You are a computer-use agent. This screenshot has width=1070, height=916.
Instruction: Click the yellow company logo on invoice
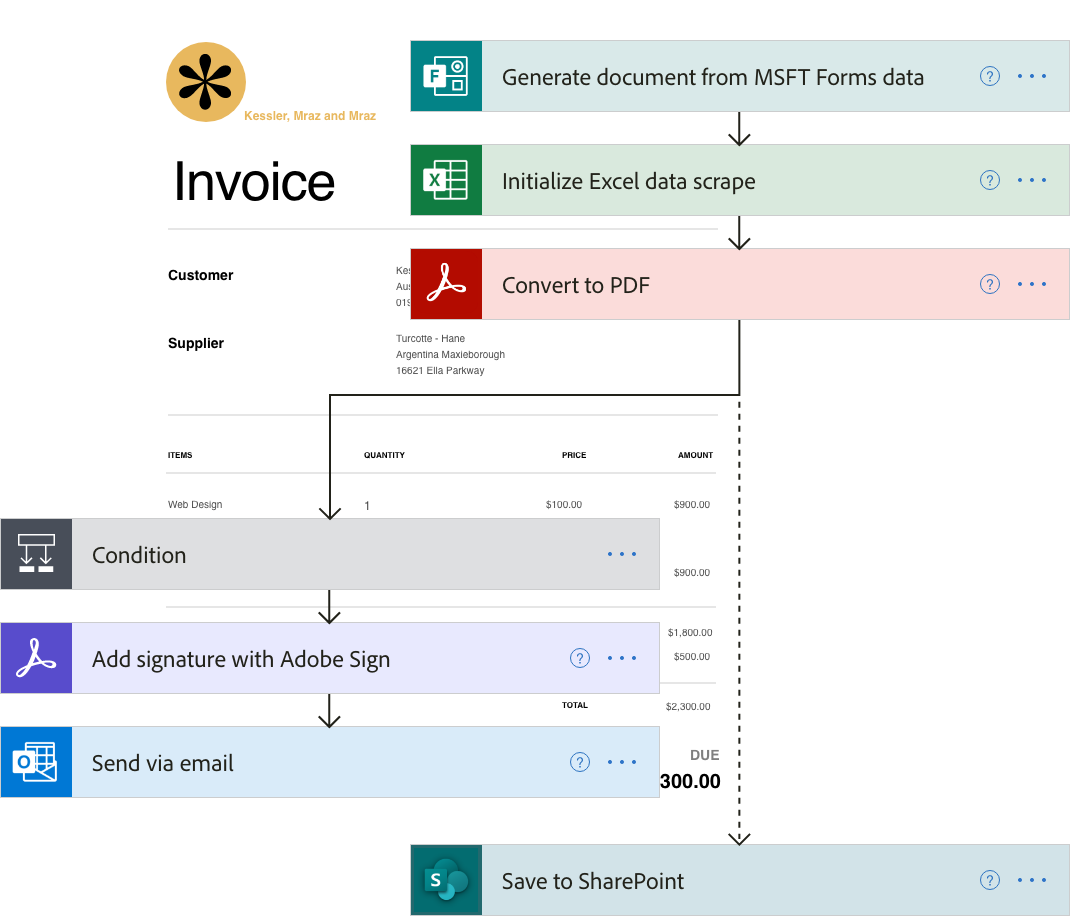[206, 83]
